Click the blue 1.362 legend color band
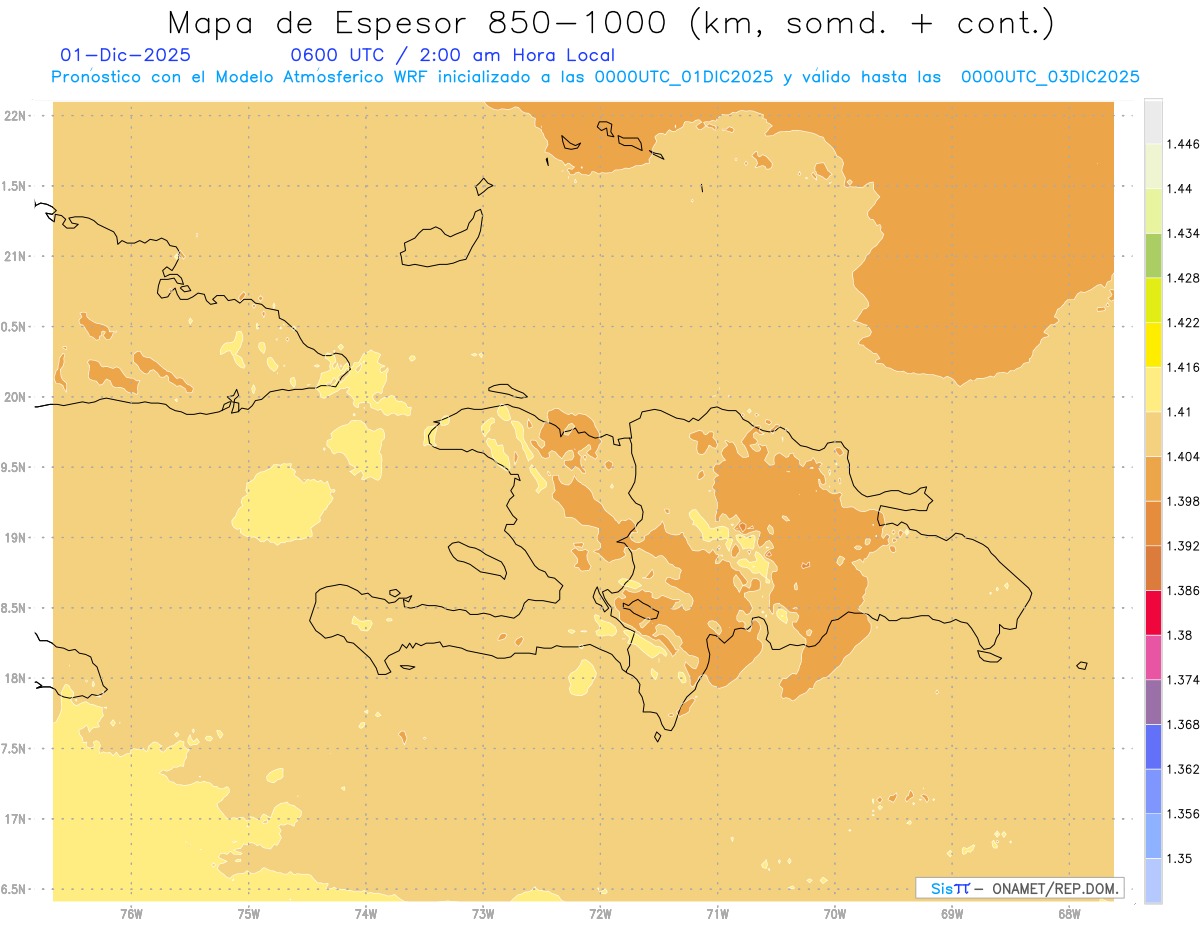This screenshot has height=927, width=1200. pos(1153,746)
